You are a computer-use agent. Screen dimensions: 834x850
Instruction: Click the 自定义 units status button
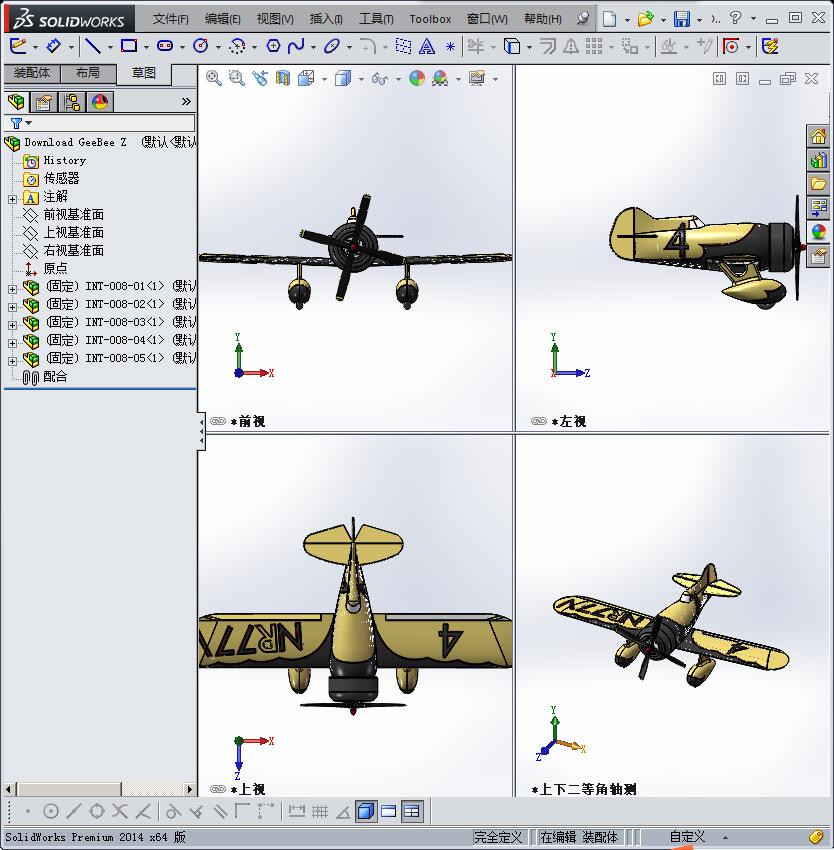pos(687,837)
